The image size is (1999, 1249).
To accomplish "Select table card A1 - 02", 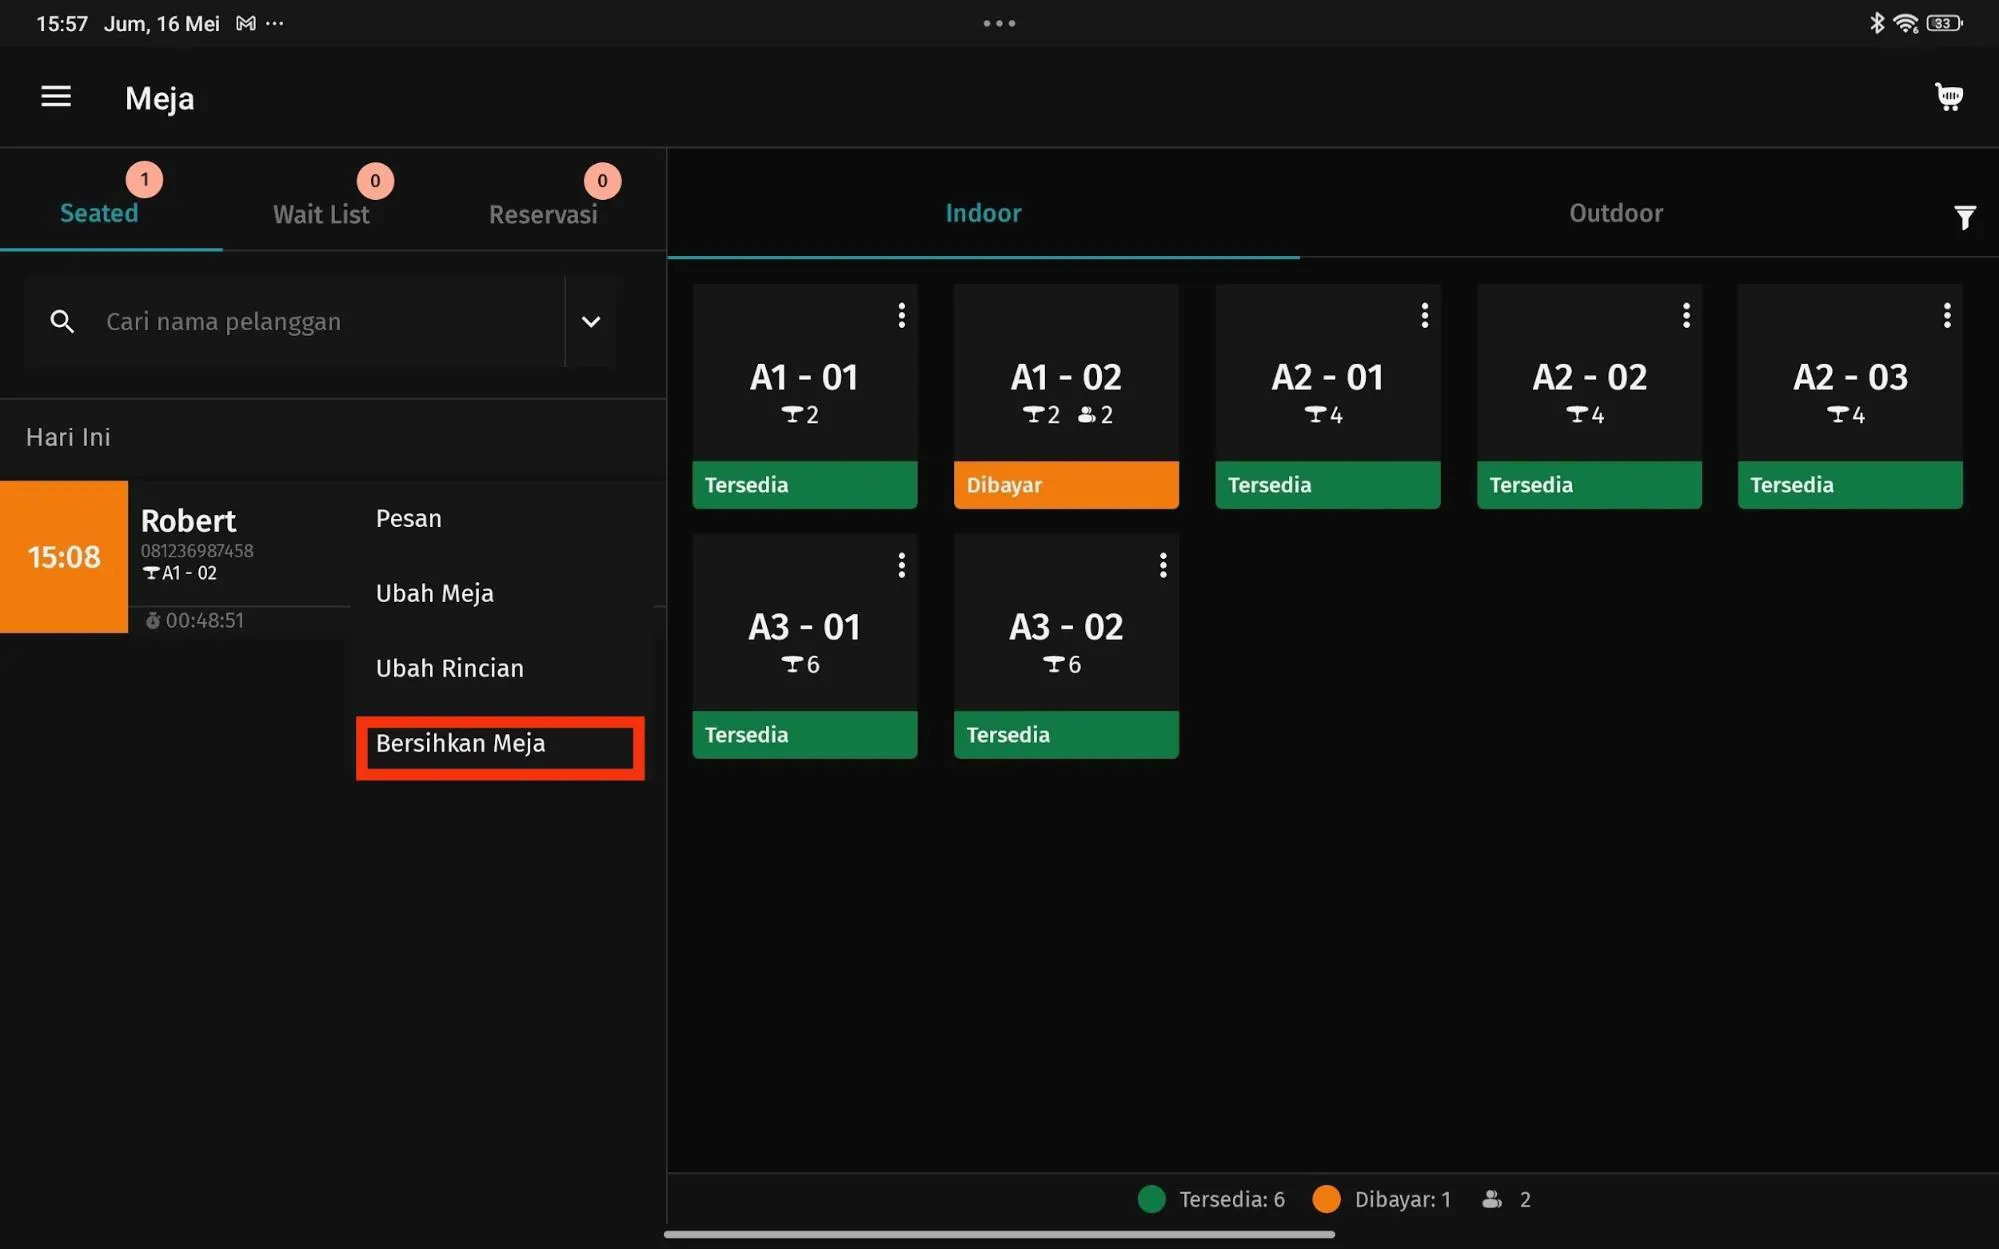I will (x=1066, y=396).
